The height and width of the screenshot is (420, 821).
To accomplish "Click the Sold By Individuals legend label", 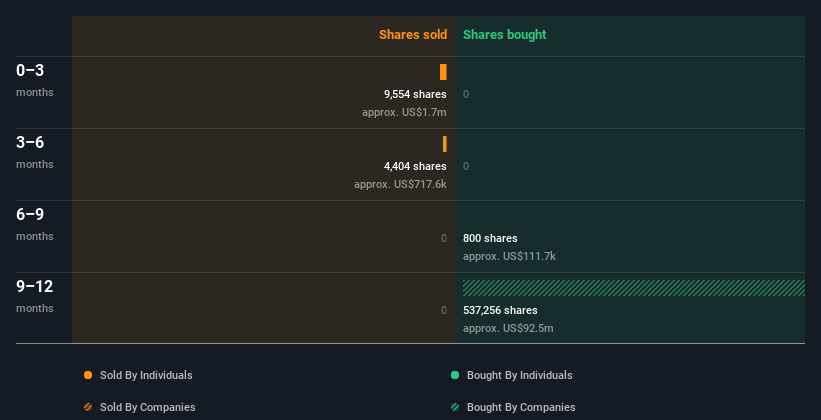I will coord(146,375).
